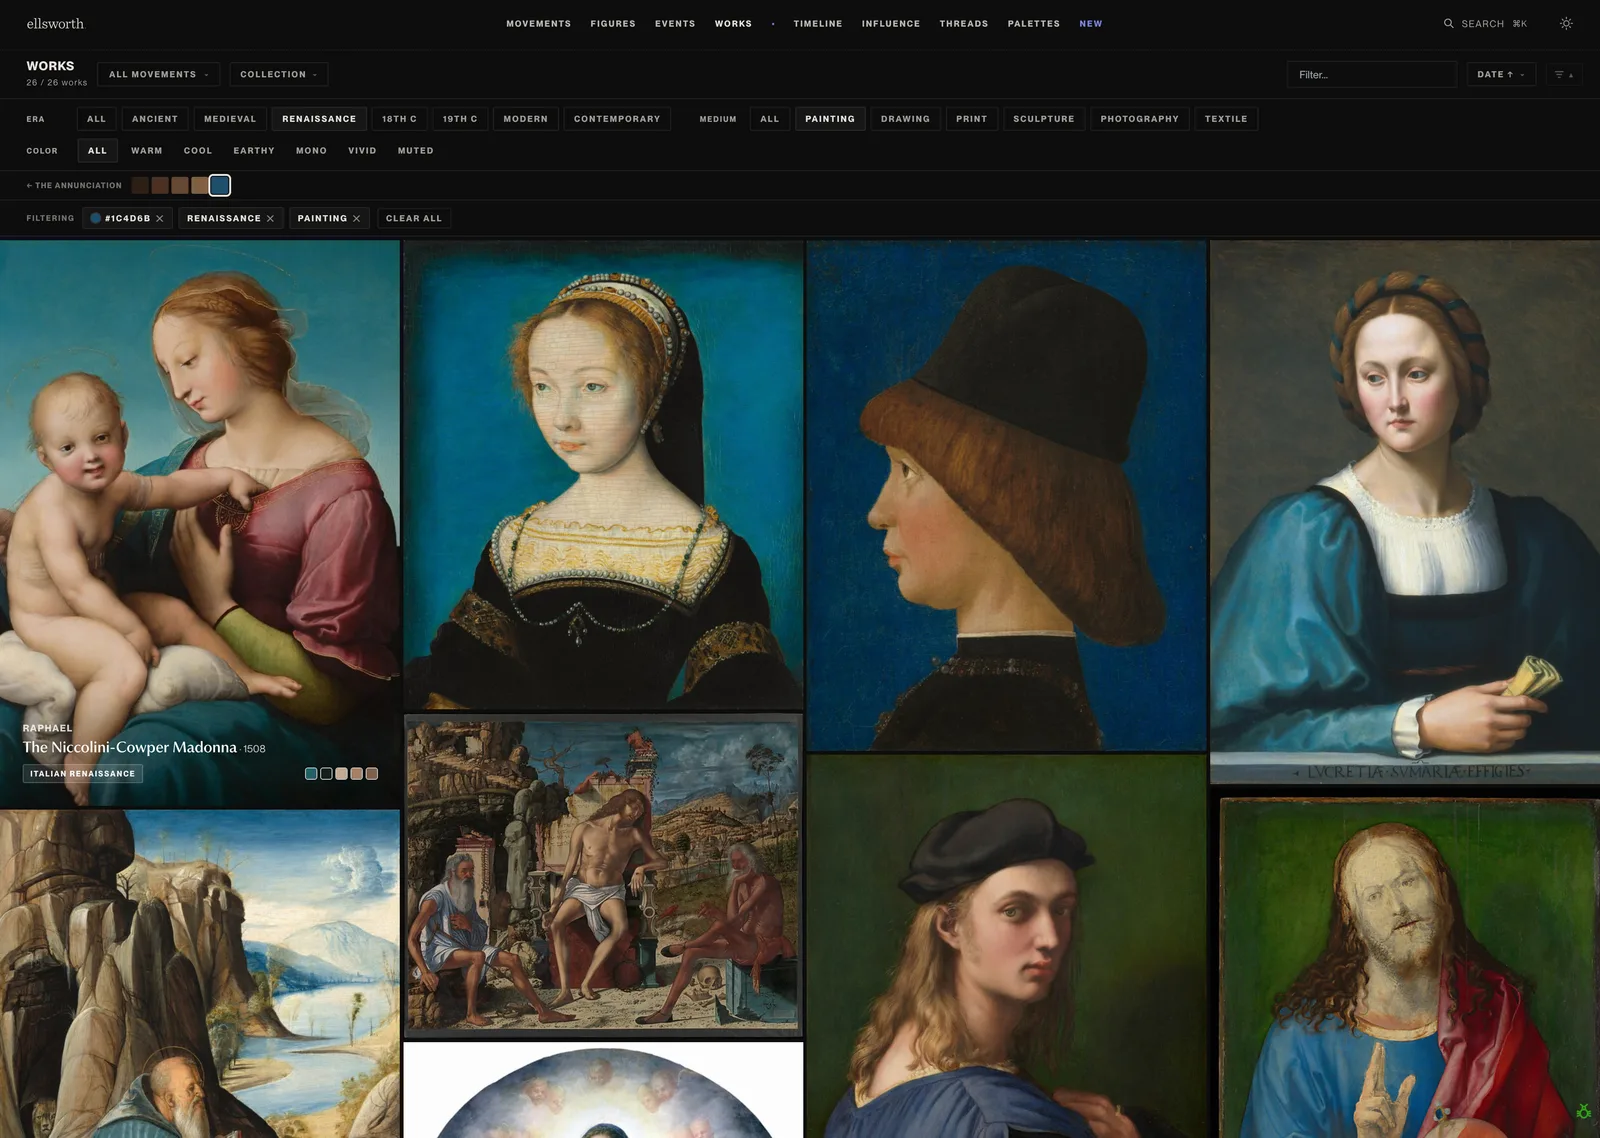1600x1138 pixels.
Task: Open the Events nav item
Action: 675,23
